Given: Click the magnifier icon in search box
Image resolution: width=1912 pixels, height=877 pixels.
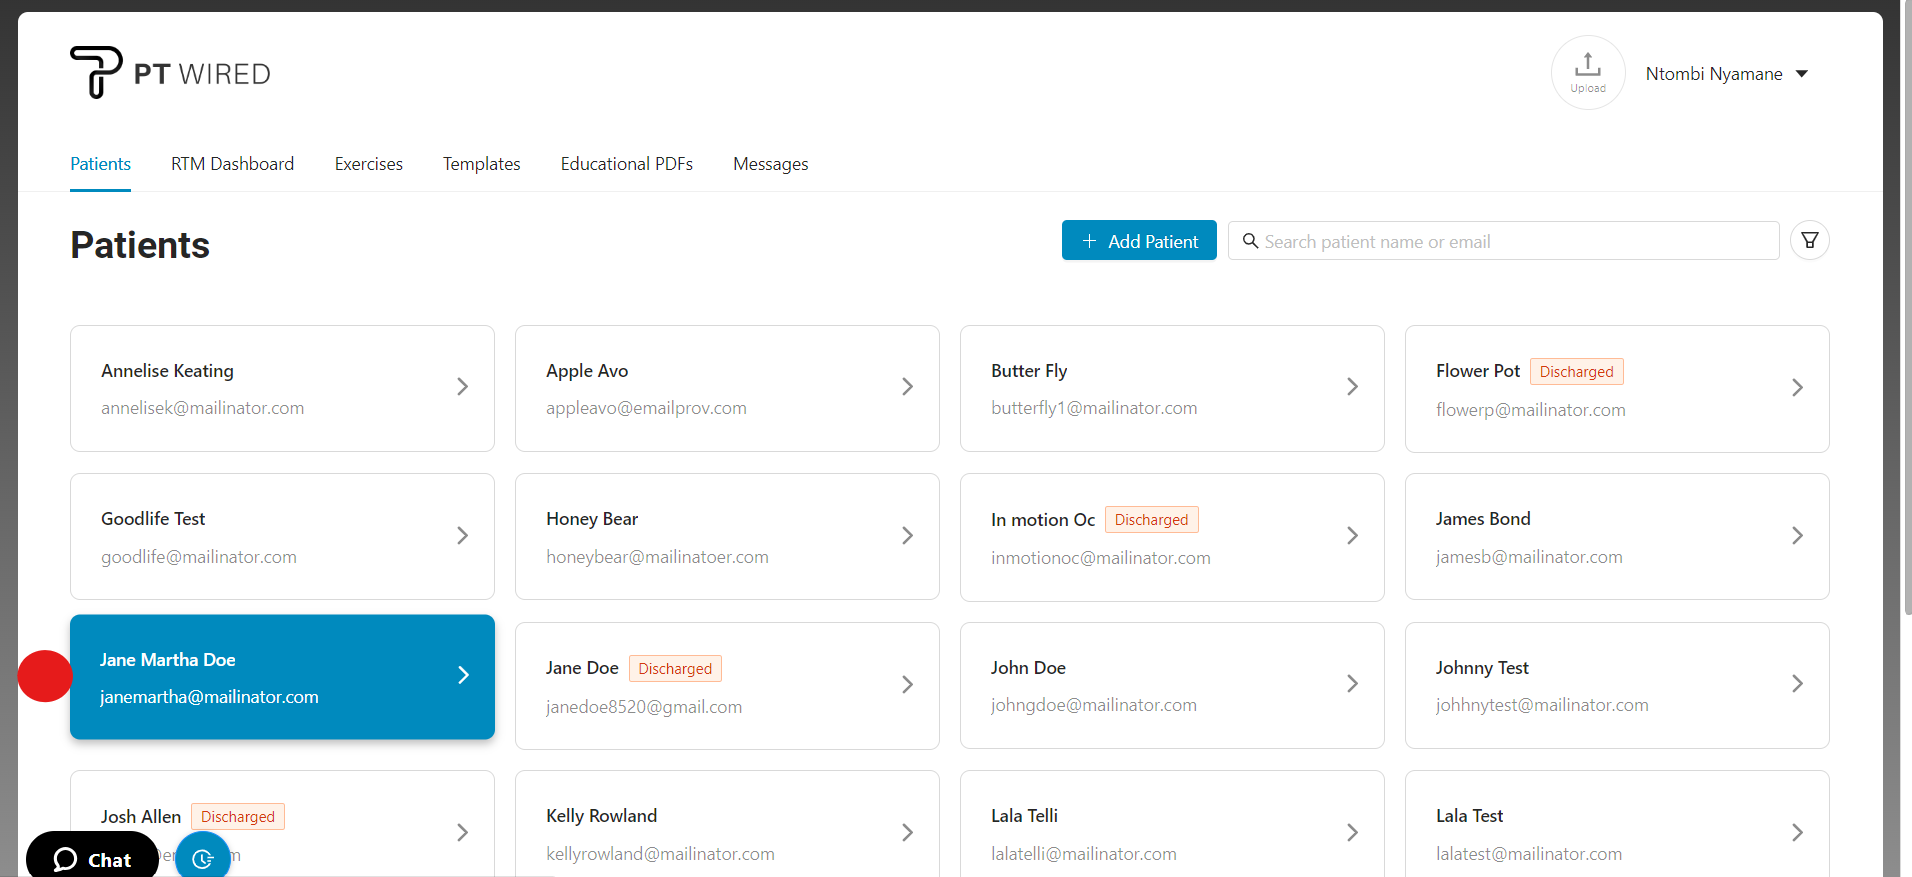Looking at the screenshot, I should tap(1250, 241).
